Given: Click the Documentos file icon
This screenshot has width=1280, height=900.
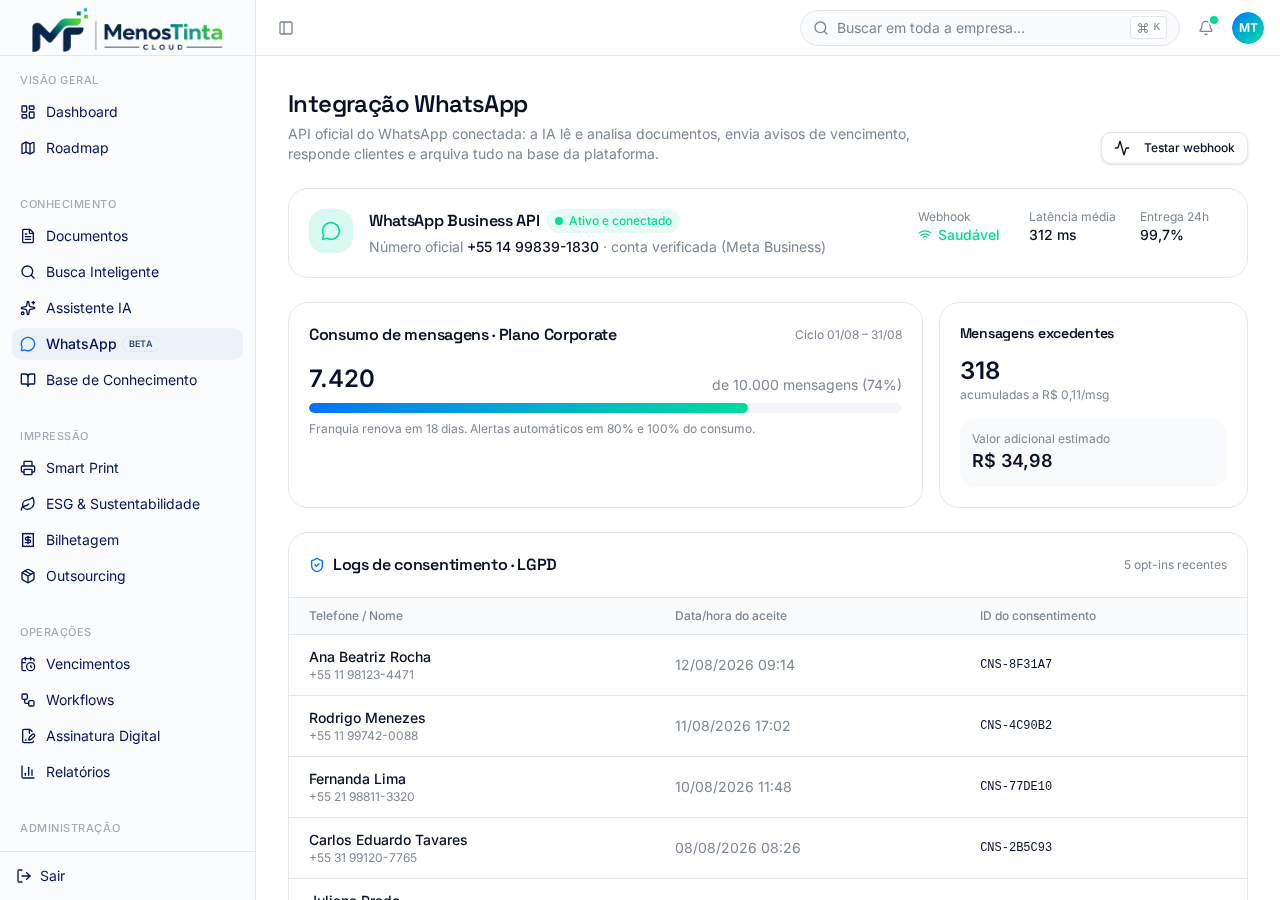Looking at the screenshot, I should point(28,236).
